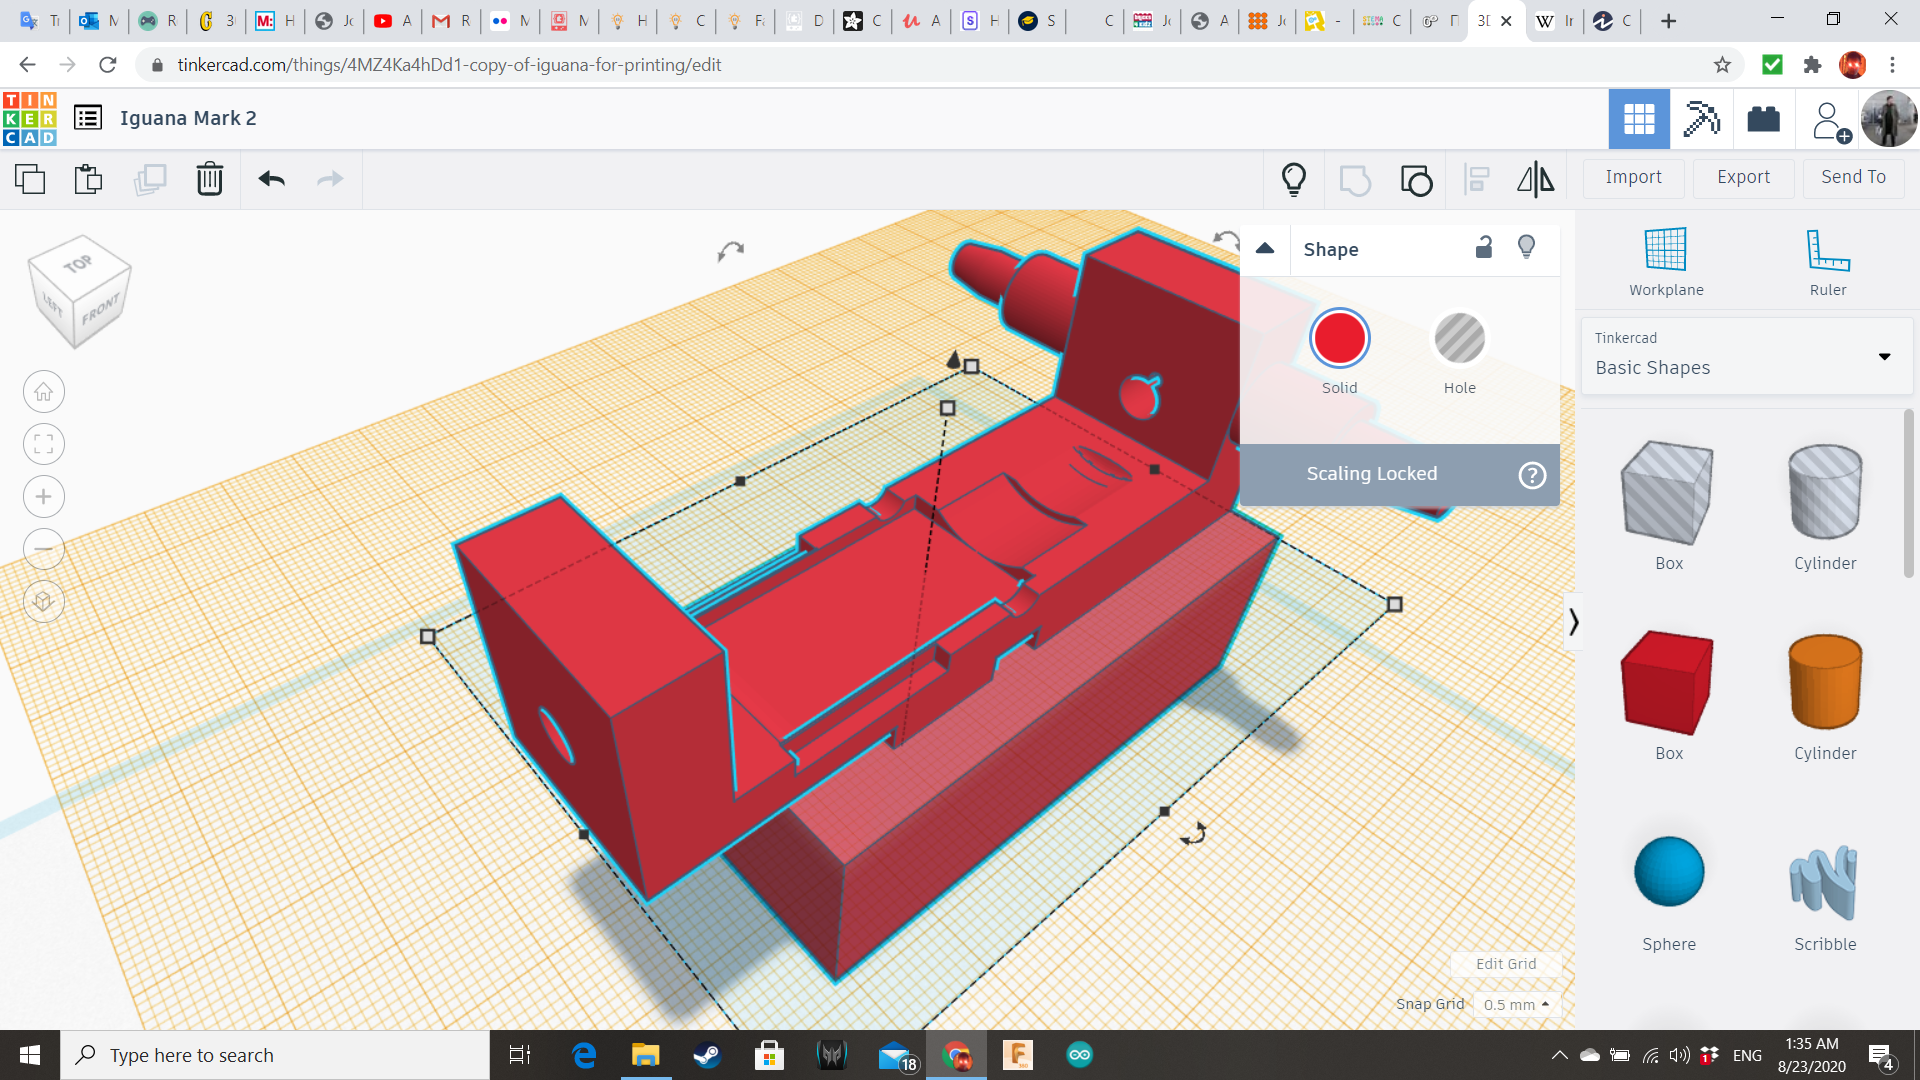
Task: Switch to orthographic view toggle
Action: 44,601
